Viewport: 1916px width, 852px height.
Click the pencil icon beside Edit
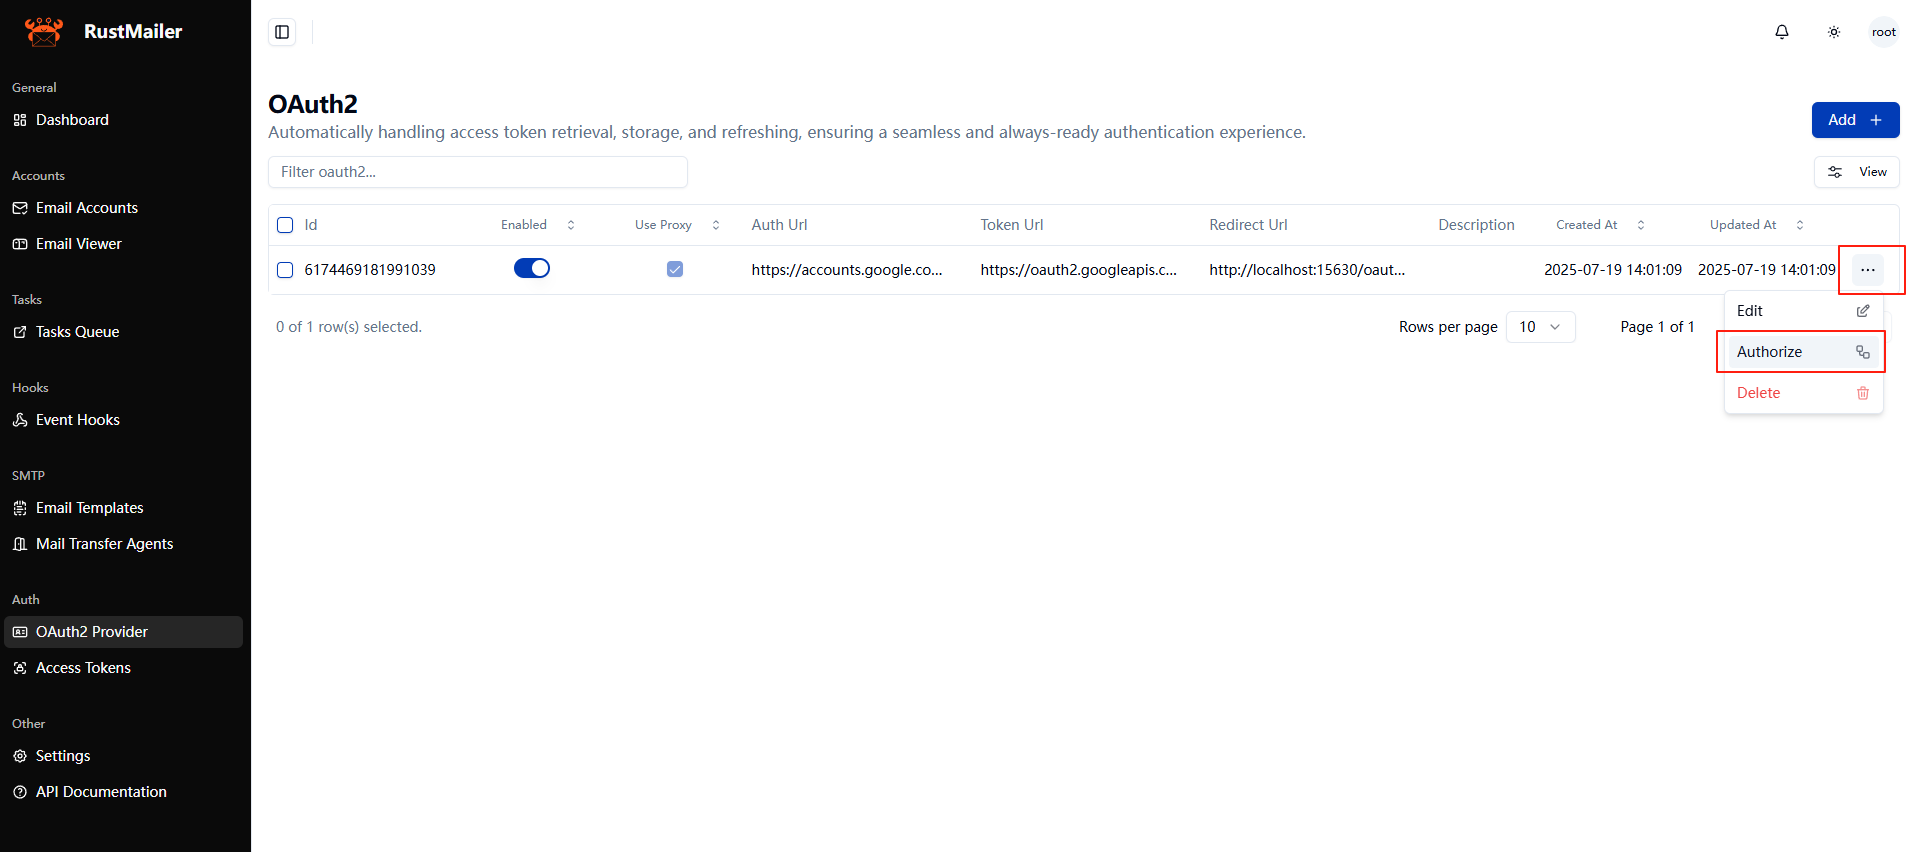tap(1863, 311)
